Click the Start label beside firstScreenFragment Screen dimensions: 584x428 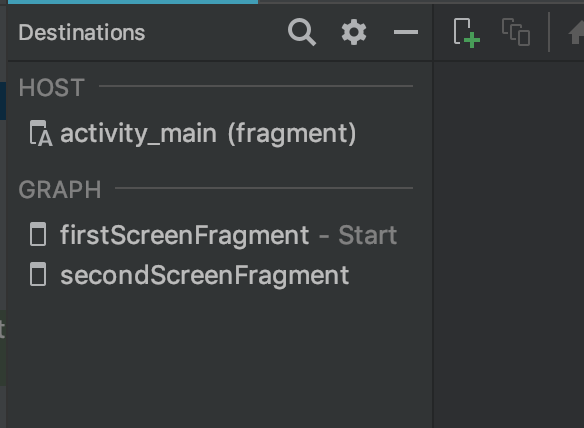tap(367, 235)
